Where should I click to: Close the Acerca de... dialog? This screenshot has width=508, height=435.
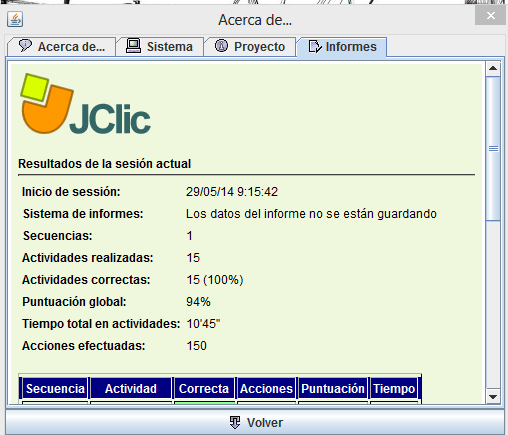(x=490, y=15)
